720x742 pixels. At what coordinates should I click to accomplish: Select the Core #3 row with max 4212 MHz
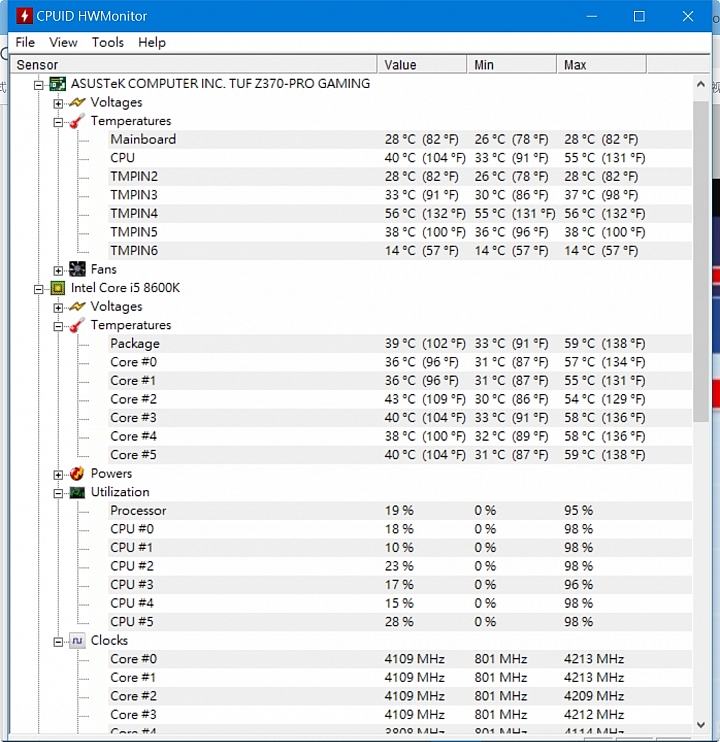tap(400, 715)
